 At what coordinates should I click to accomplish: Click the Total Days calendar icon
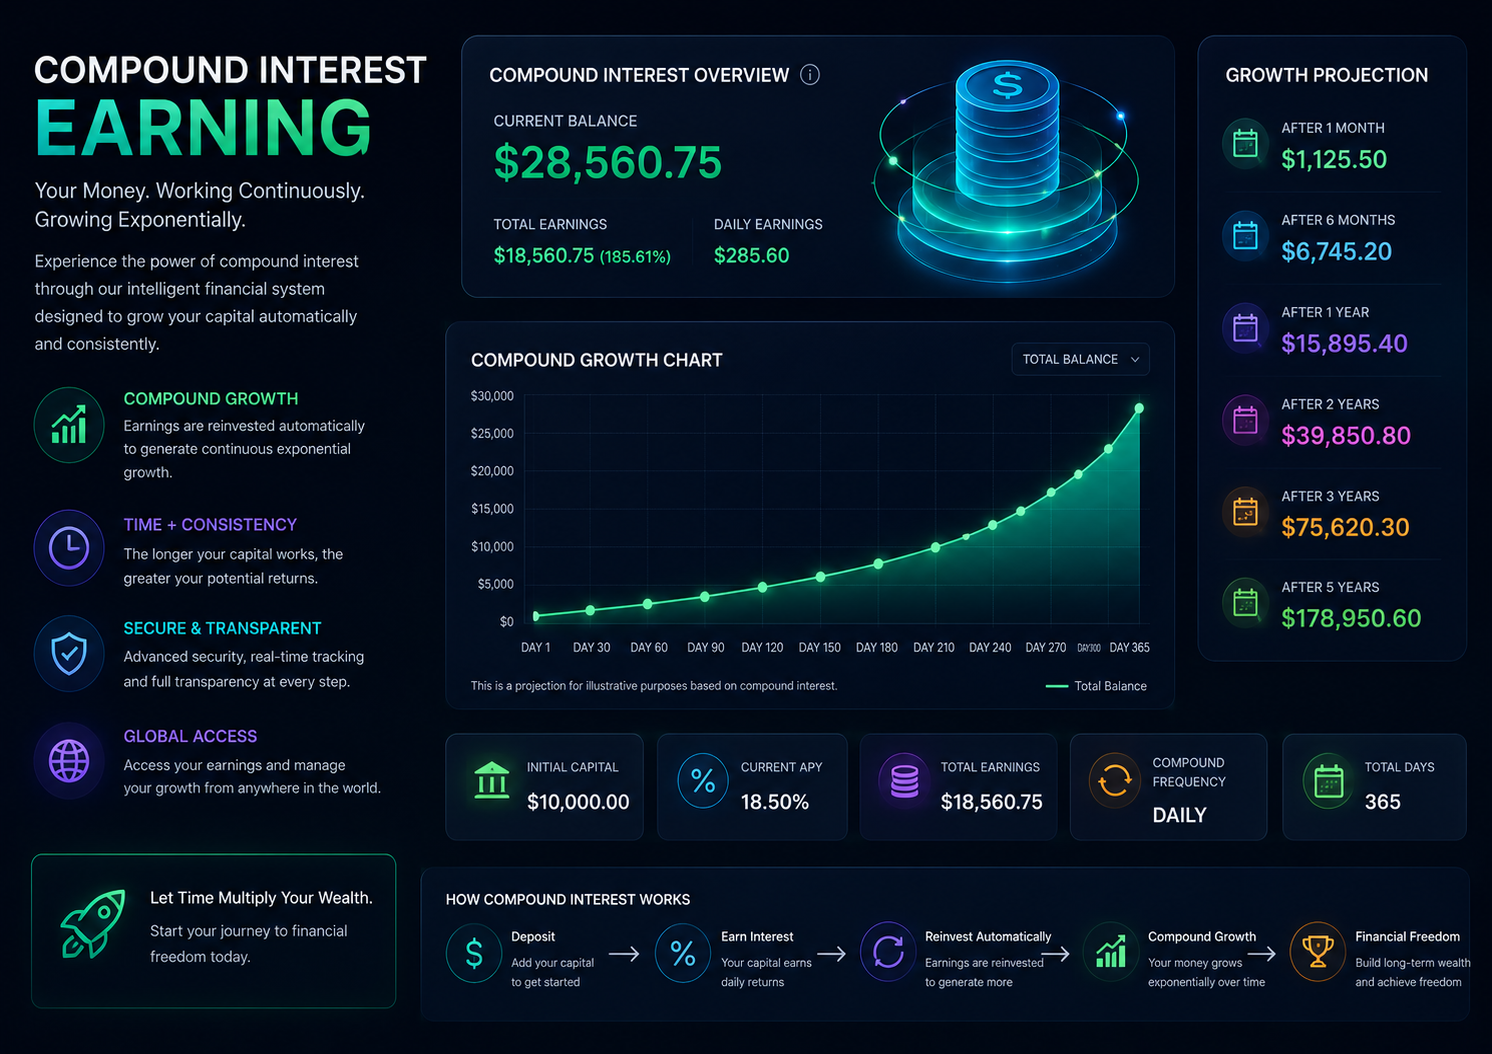[1328, 781]
